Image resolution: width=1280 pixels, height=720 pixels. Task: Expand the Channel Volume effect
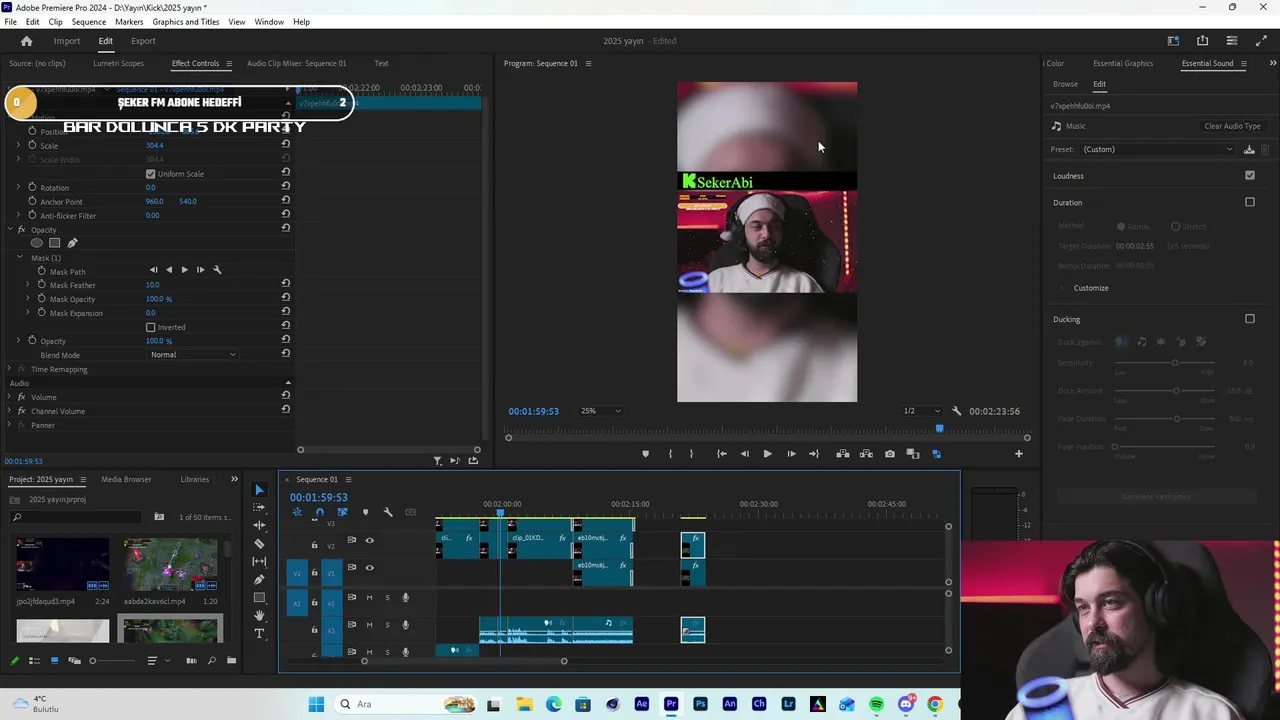pyautogui.click(x=10, y=411)
